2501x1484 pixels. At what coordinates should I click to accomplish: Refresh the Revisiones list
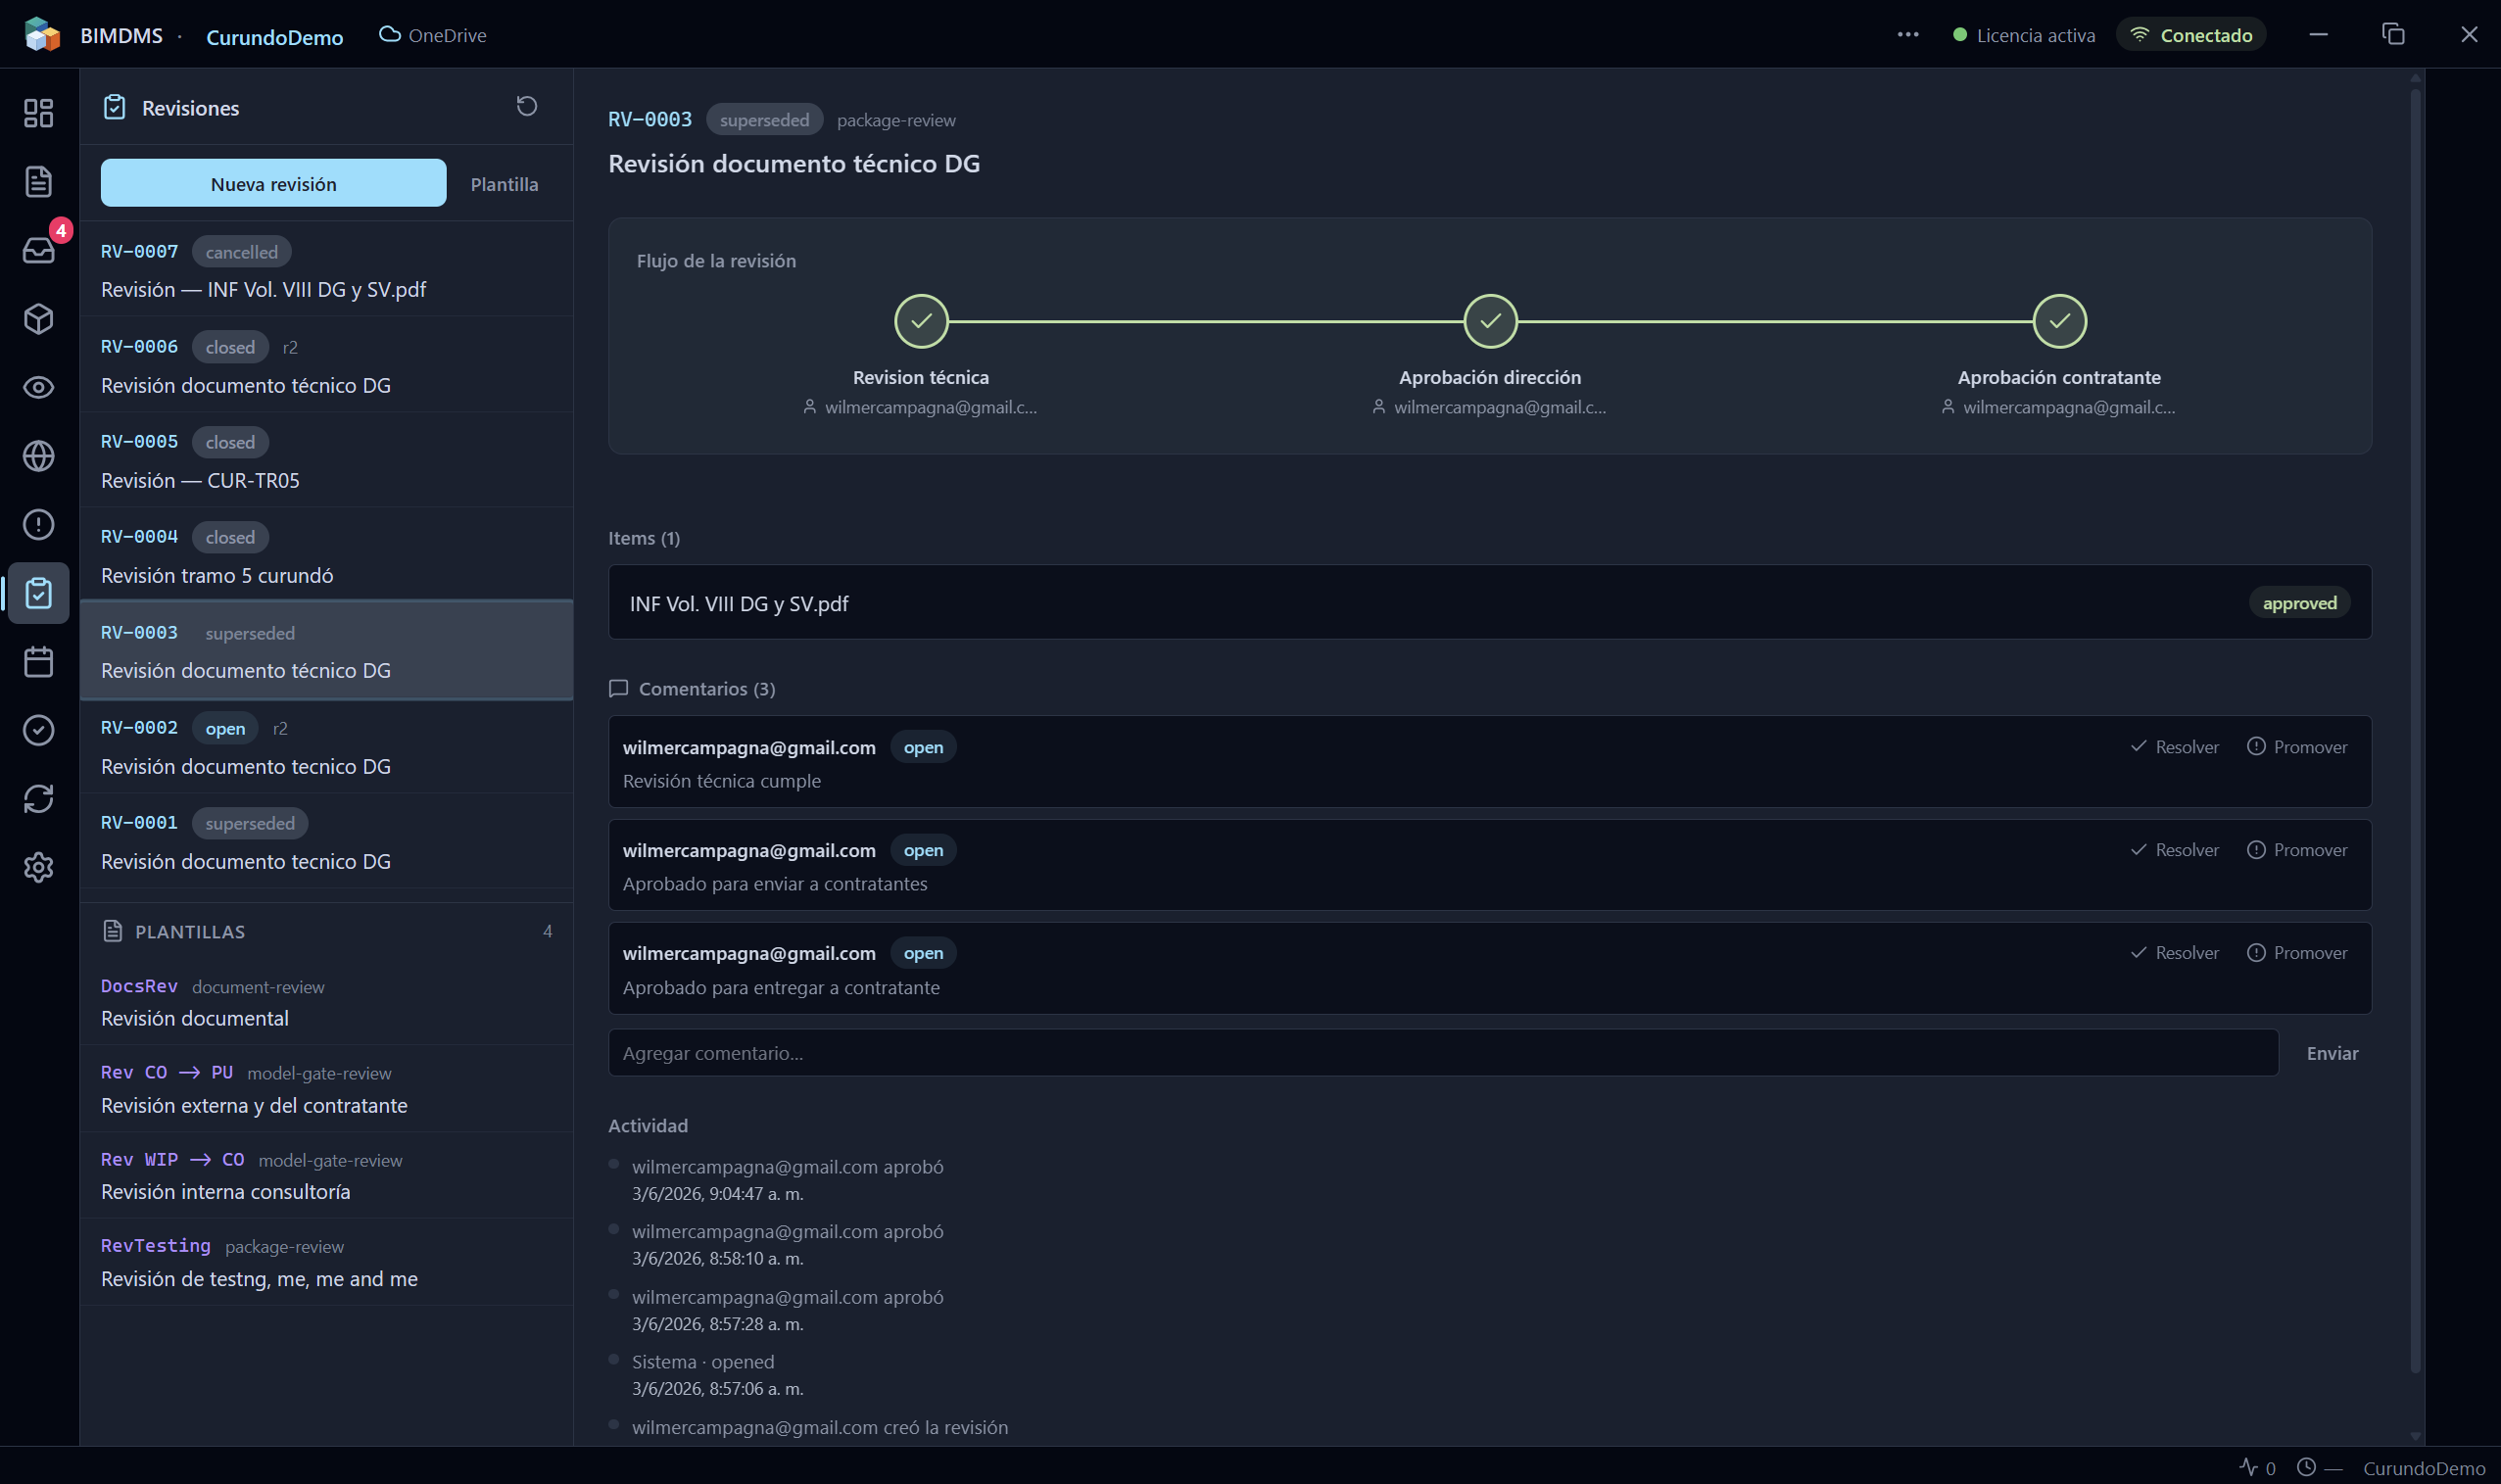tap(527, 106)
